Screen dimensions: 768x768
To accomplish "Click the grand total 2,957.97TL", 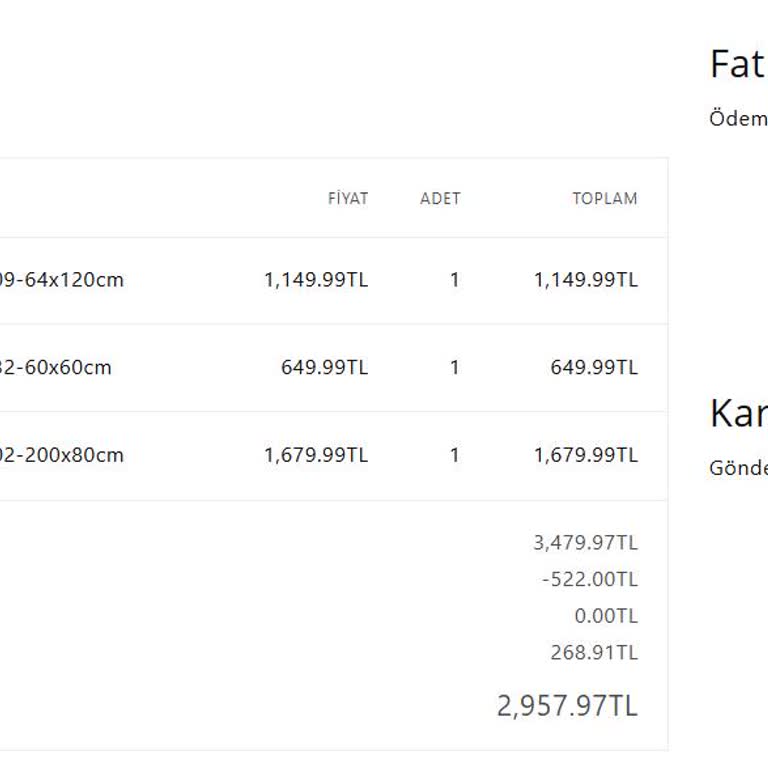I will tap(567, 706).
